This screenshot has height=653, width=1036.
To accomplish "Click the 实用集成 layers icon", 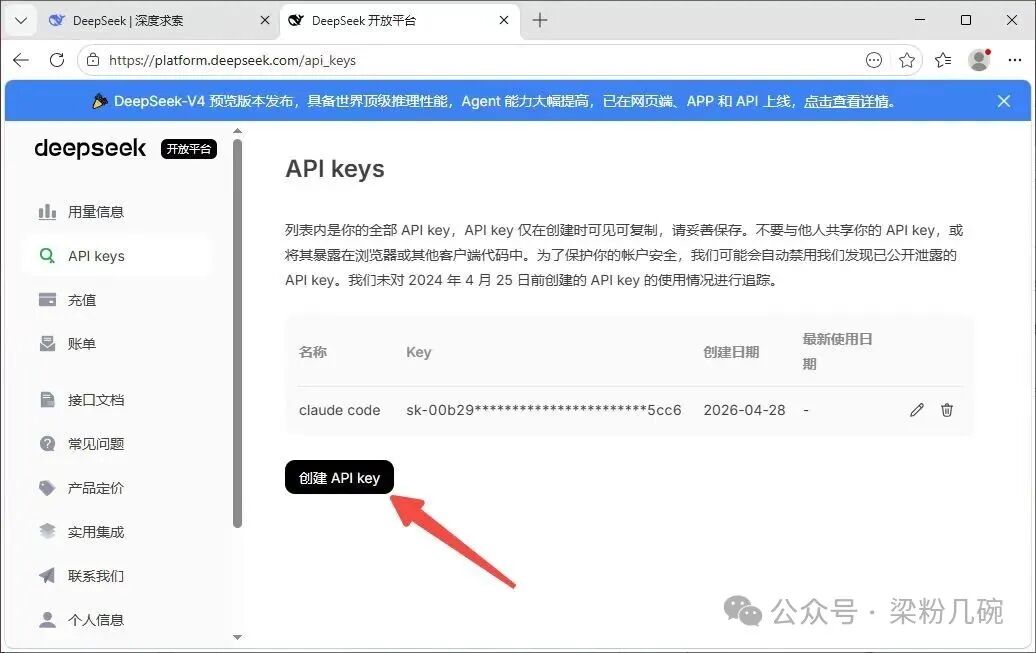I will (x=47, y=531).
